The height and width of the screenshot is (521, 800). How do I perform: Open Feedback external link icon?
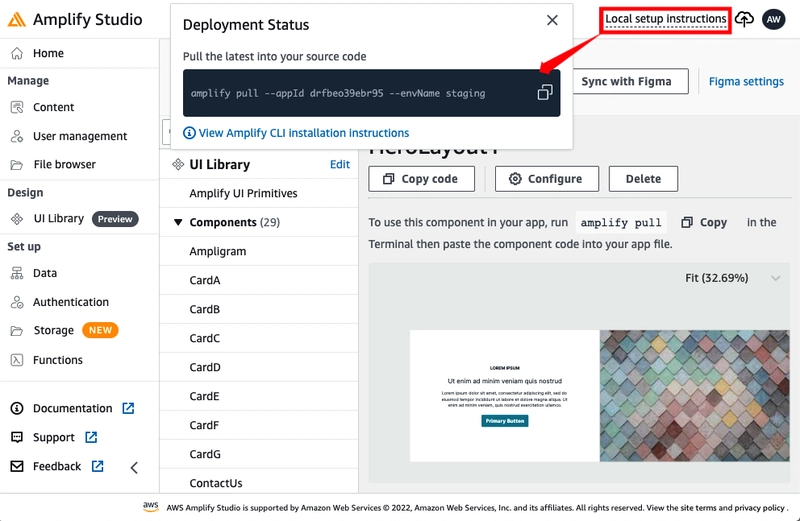(97, 466)
